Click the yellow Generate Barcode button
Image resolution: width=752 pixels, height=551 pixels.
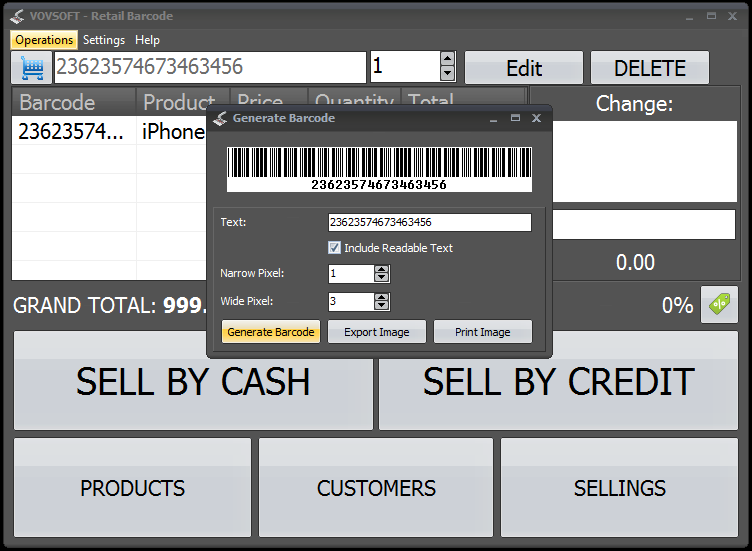click(x=270, y=332)
